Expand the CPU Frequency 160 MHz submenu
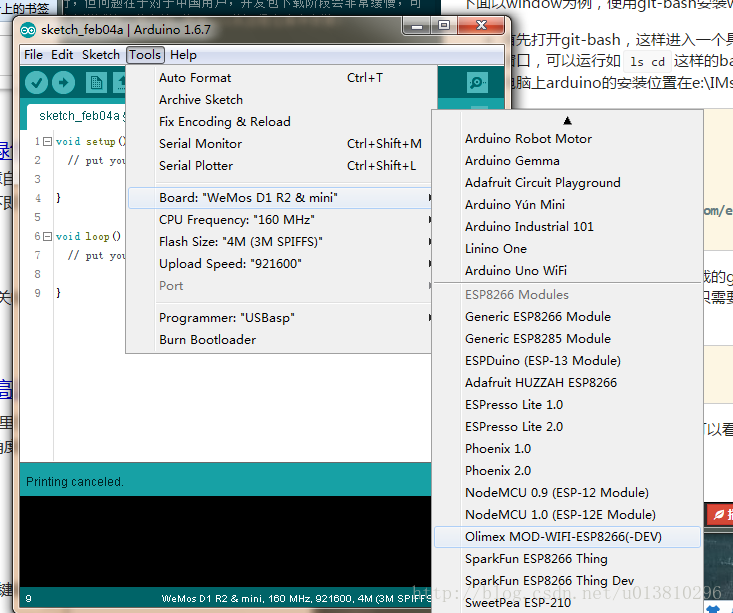The image size is (733, 613). click(x=280, y=220)
